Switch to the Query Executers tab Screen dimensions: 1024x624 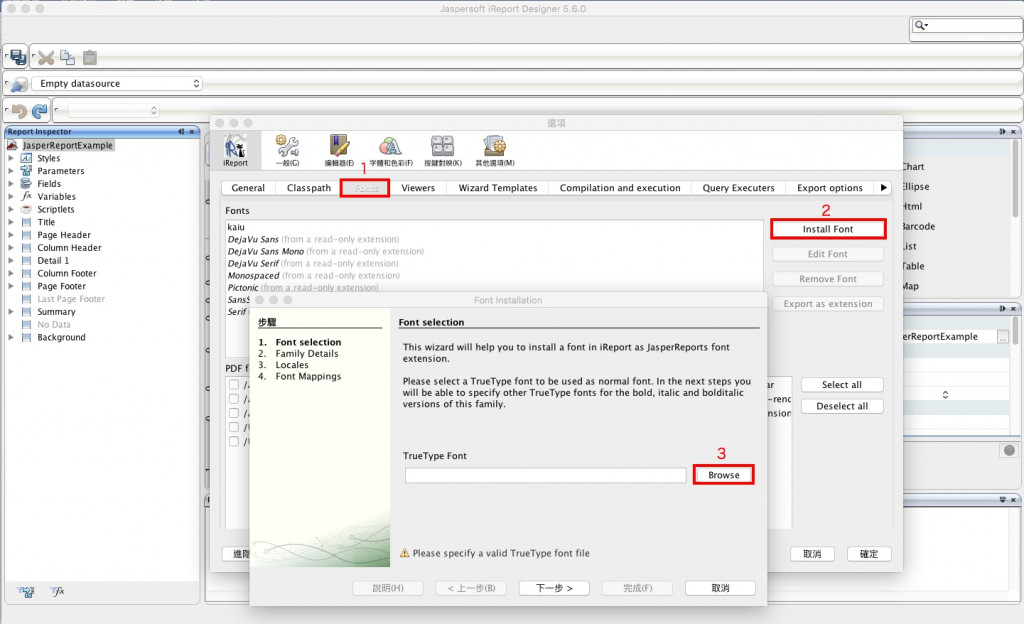coord(739,188)
